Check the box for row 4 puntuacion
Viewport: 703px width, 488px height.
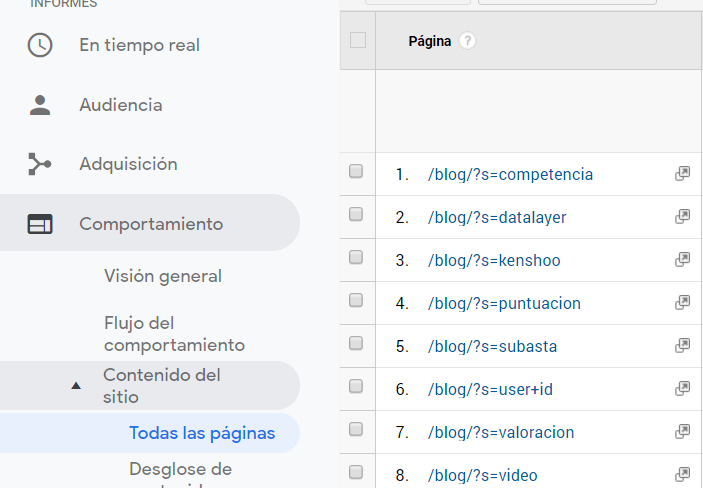click(356, 300)
